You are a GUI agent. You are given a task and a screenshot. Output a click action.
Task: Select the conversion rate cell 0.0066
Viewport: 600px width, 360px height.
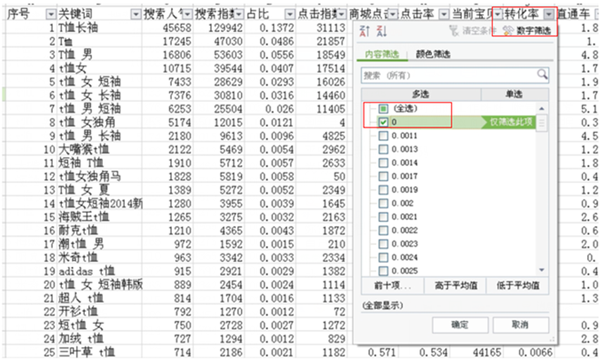pos(529,352)
